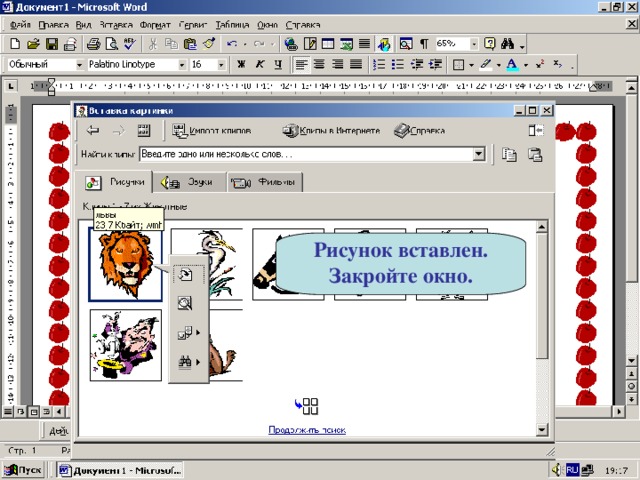Image resolution: width=640 pixels, height=480 pixels.
Task: Click the RU language indicator in the tray
Action: click(572, 470)
